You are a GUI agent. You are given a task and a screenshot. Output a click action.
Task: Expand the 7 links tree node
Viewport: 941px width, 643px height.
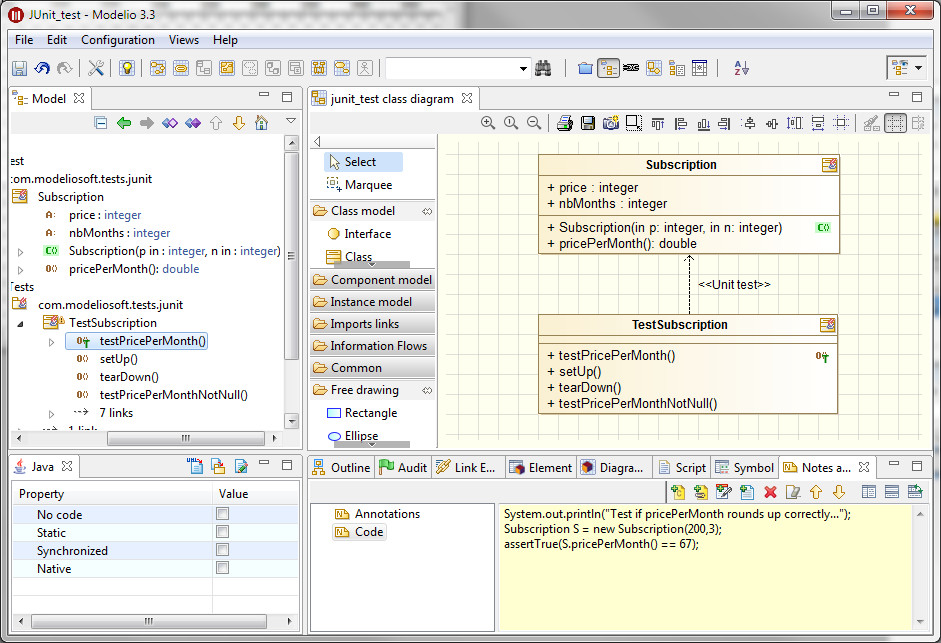[52, 414]
